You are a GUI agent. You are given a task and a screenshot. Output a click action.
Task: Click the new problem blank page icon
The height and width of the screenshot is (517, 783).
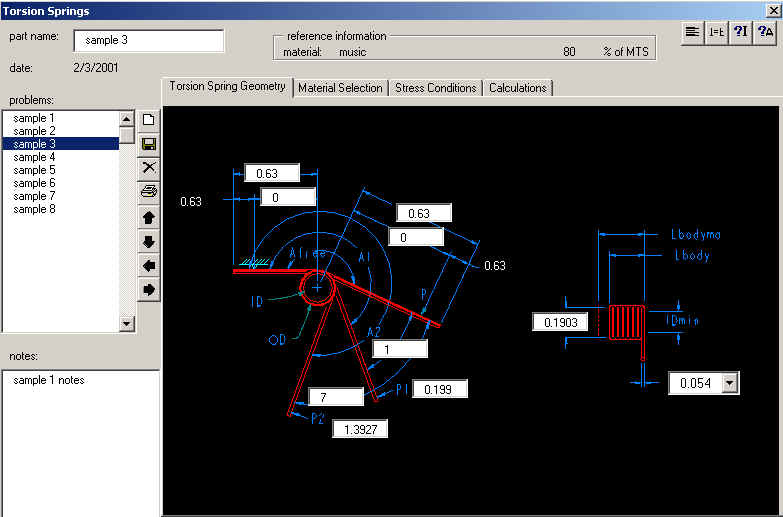149,120
